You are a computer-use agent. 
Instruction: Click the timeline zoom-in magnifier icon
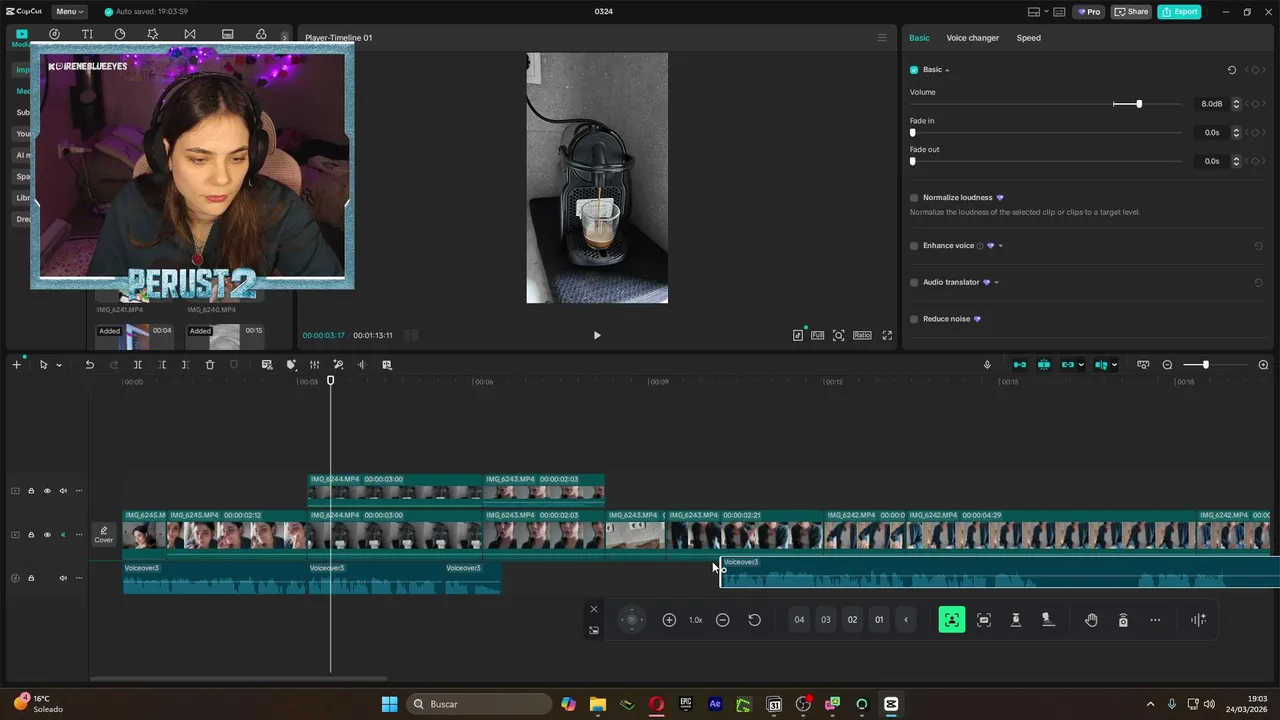coord(1263,365)
